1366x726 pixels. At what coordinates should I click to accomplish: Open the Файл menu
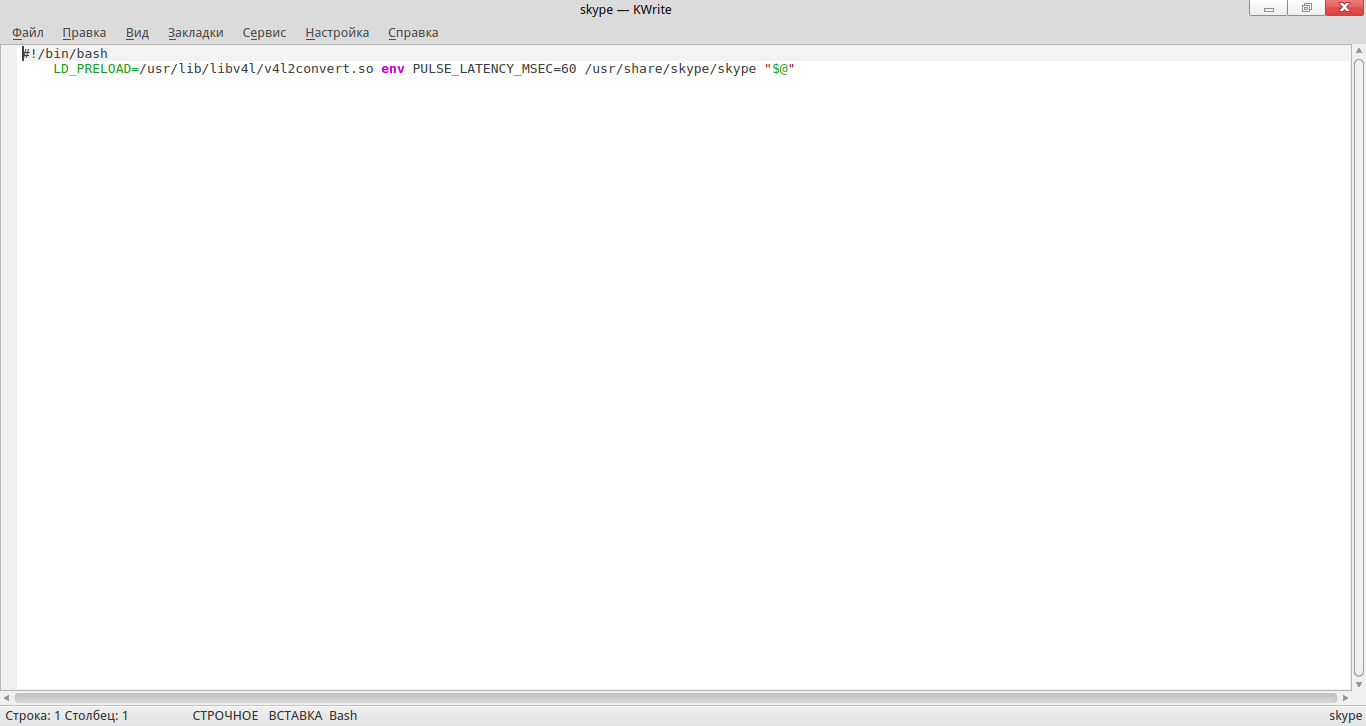[28, 32]
